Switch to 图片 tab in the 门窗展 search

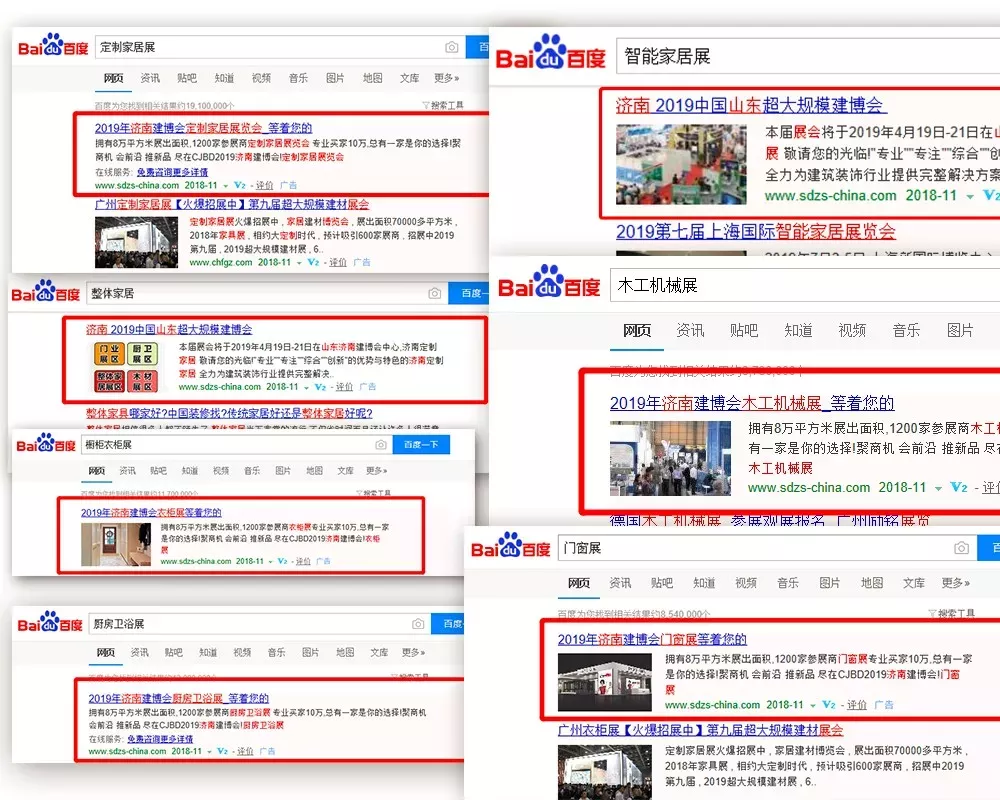(x=830, y=582)
